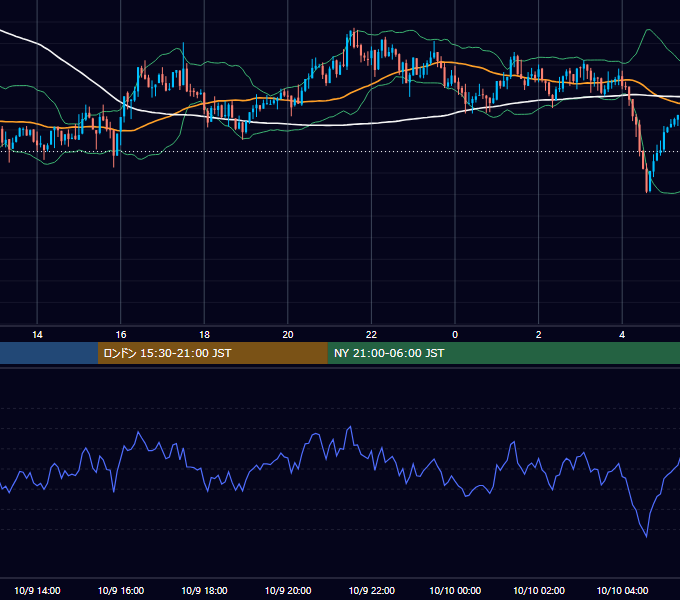The width and height of the screenshot is (680, 600).
Task: Click the 10/9 22:00 date label
Action: point(372,590)
